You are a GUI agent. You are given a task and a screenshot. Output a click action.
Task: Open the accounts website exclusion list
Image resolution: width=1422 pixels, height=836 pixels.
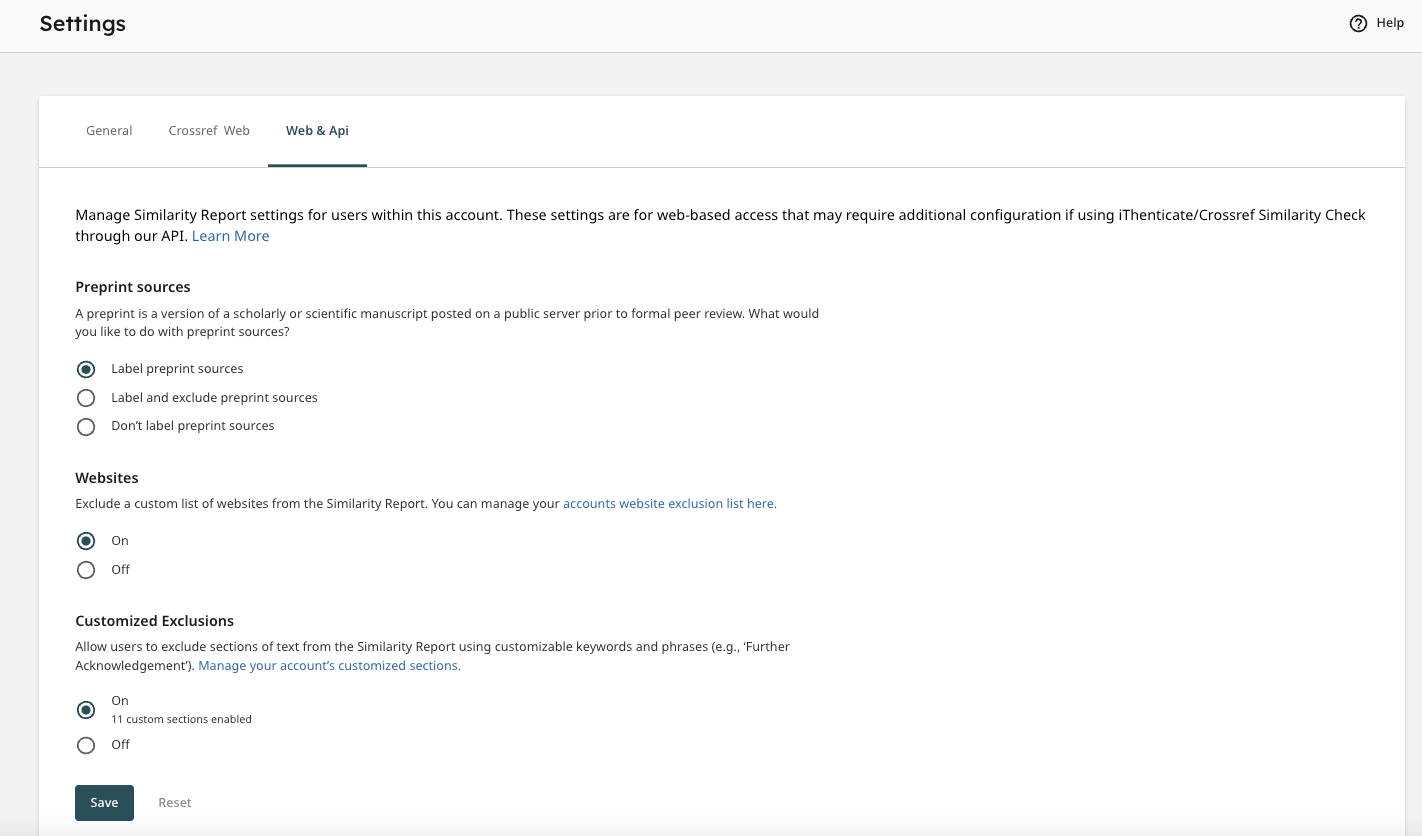pyautogui.click(x=669, y=503)
